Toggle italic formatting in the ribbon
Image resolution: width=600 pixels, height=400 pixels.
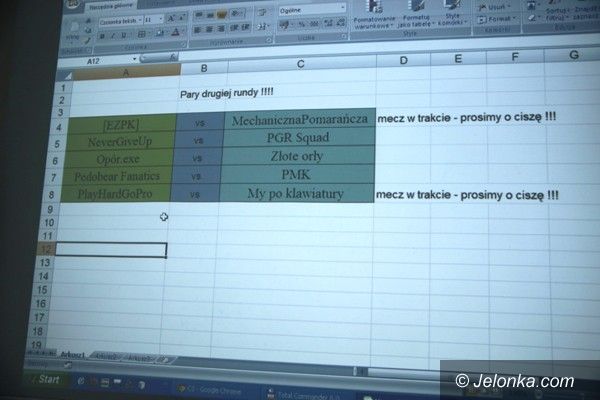coord(113,35)
